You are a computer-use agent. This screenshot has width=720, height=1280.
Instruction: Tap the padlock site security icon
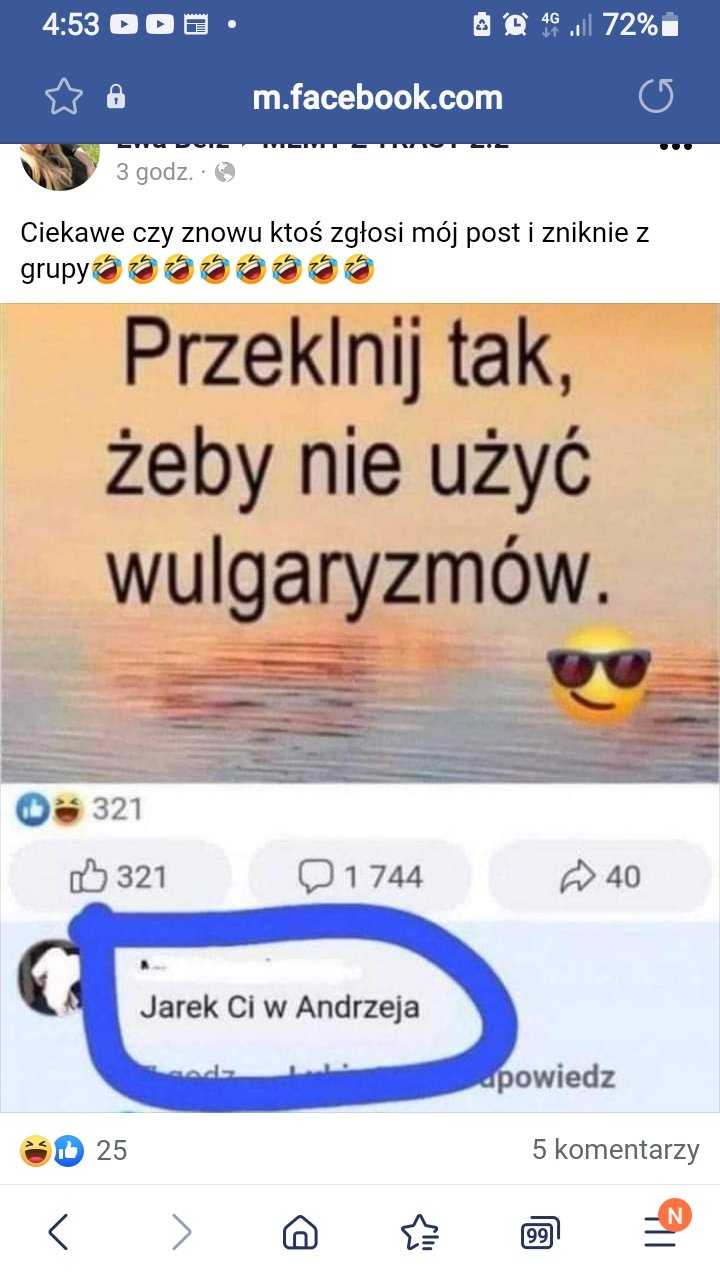(116, 97)
